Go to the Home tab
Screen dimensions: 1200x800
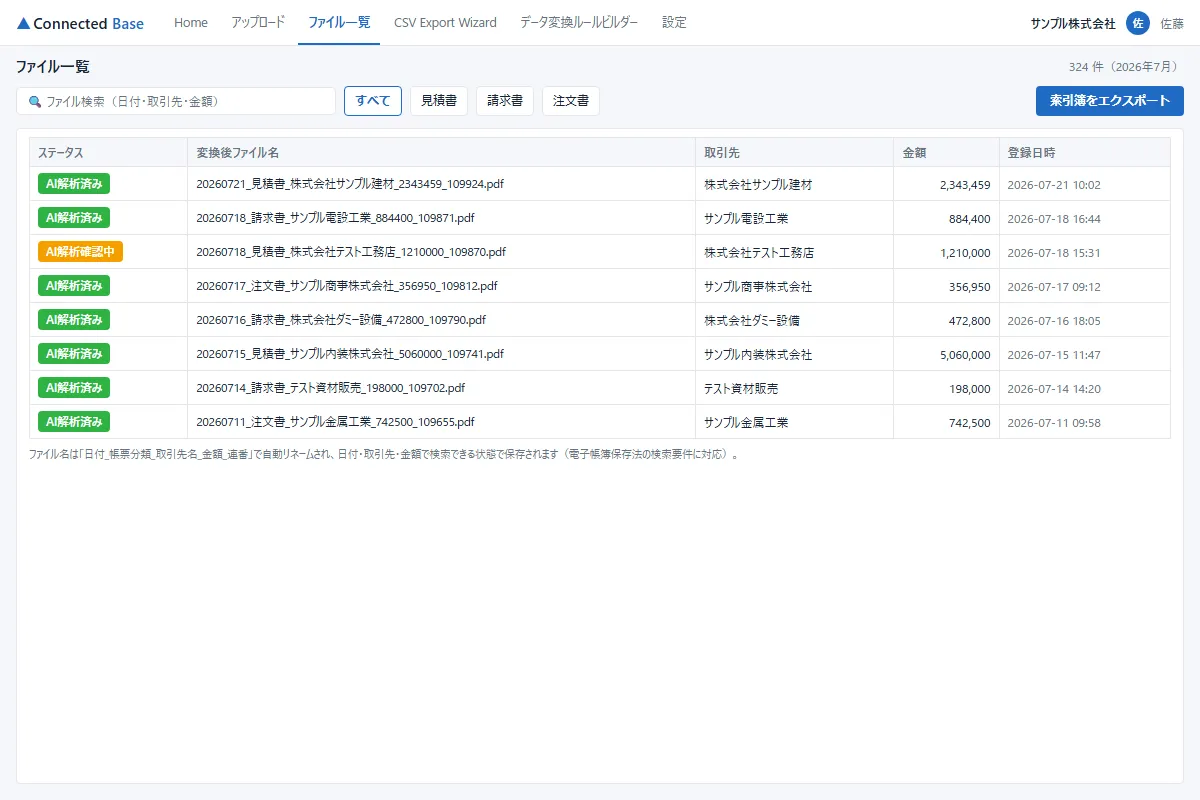click(x=191, y=22)
